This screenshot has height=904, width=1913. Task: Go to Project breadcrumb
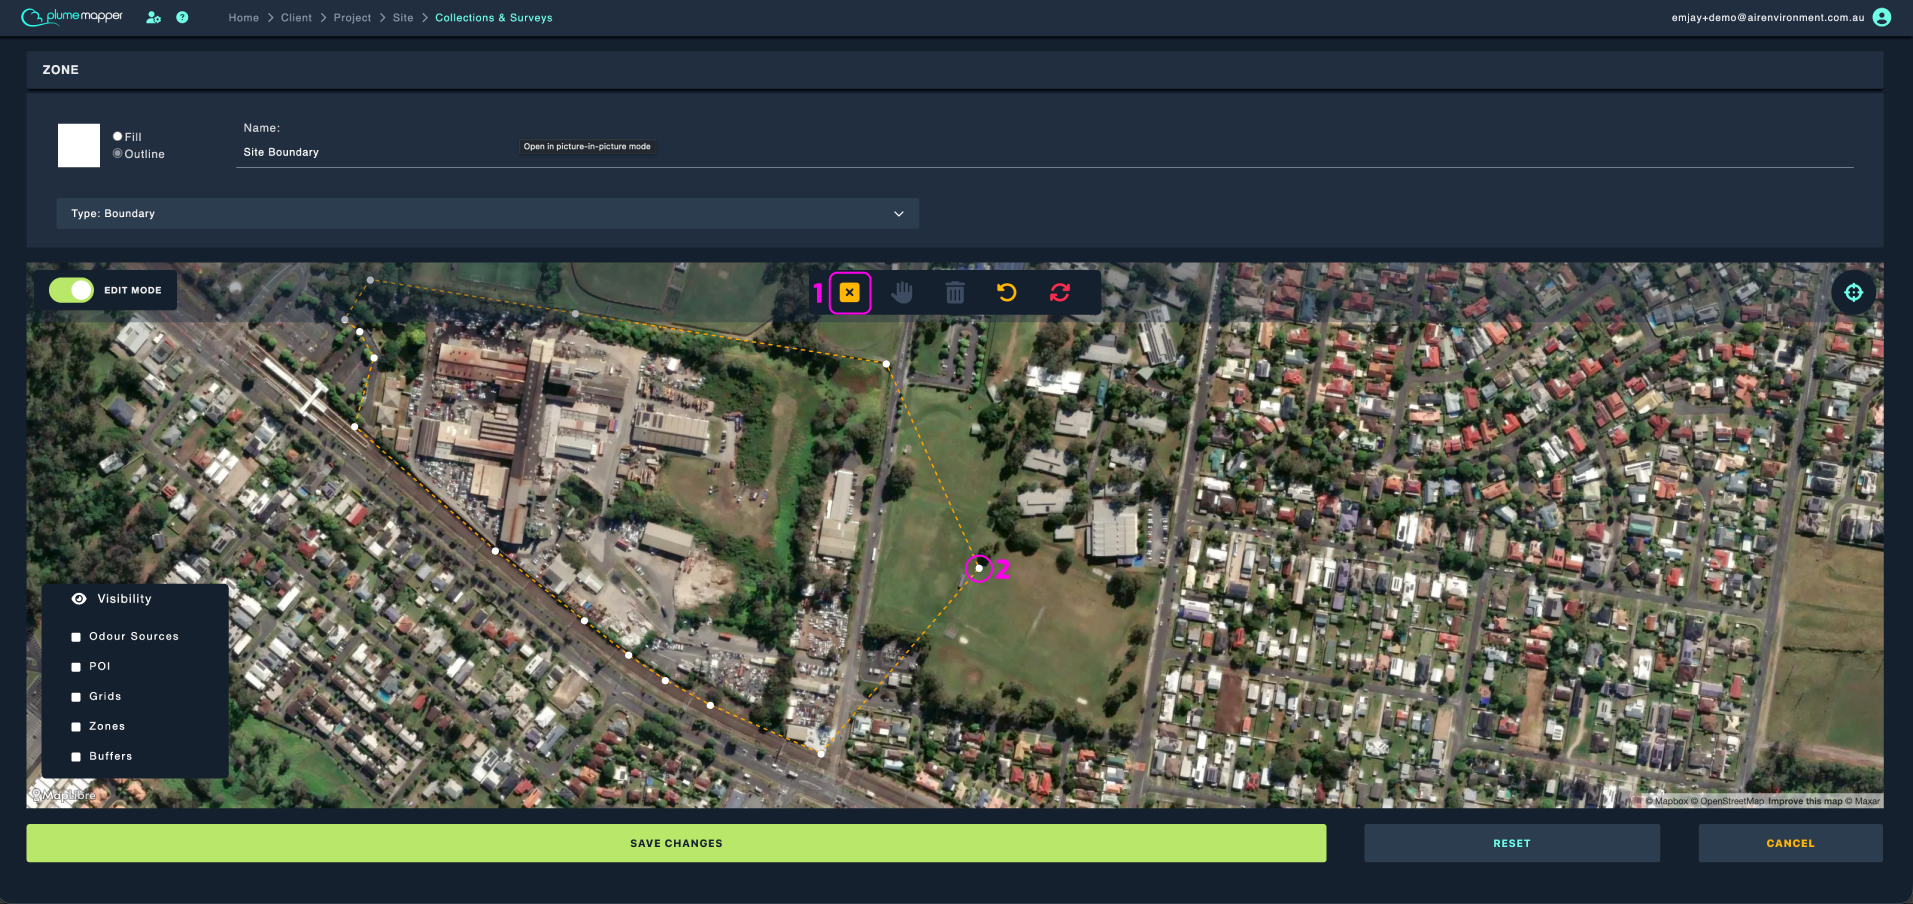[352, 18]
